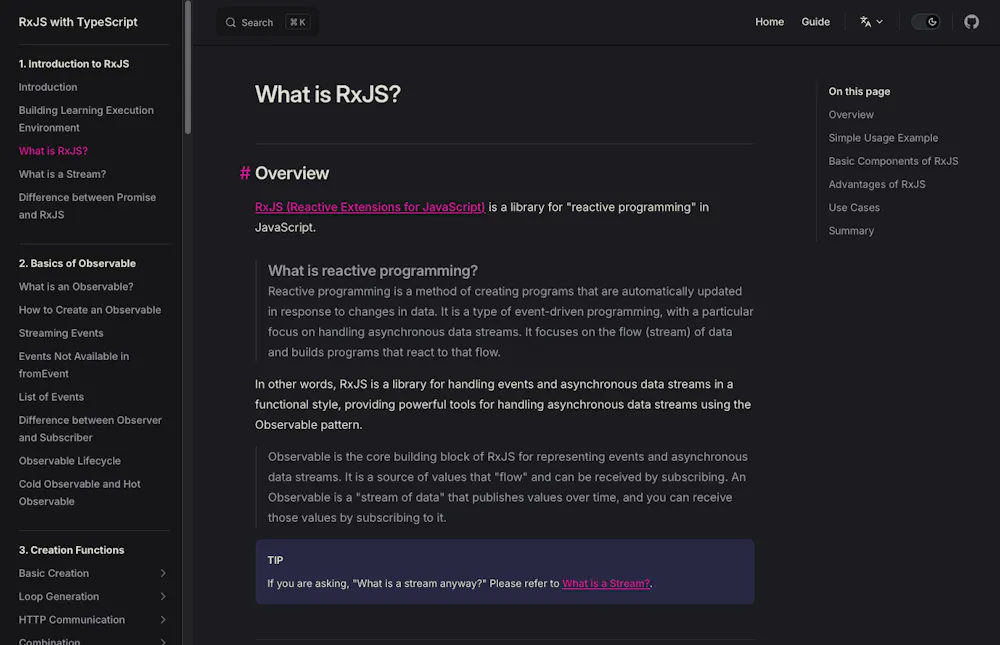
Task: Open Guide in the top navigation
Action: [x=815, y=22]
